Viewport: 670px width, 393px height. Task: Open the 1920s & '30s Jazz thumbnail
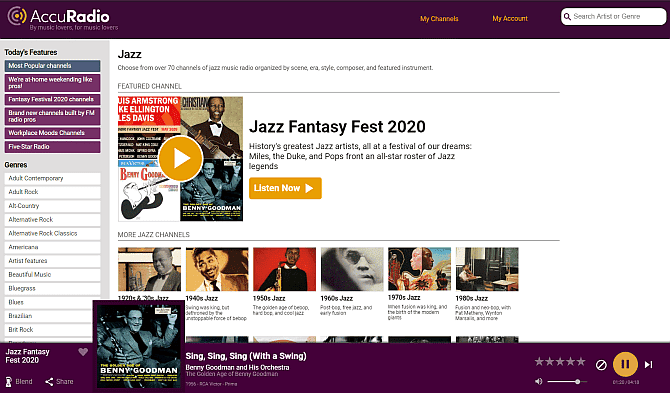pyautogui.click(x=149, y=269)
